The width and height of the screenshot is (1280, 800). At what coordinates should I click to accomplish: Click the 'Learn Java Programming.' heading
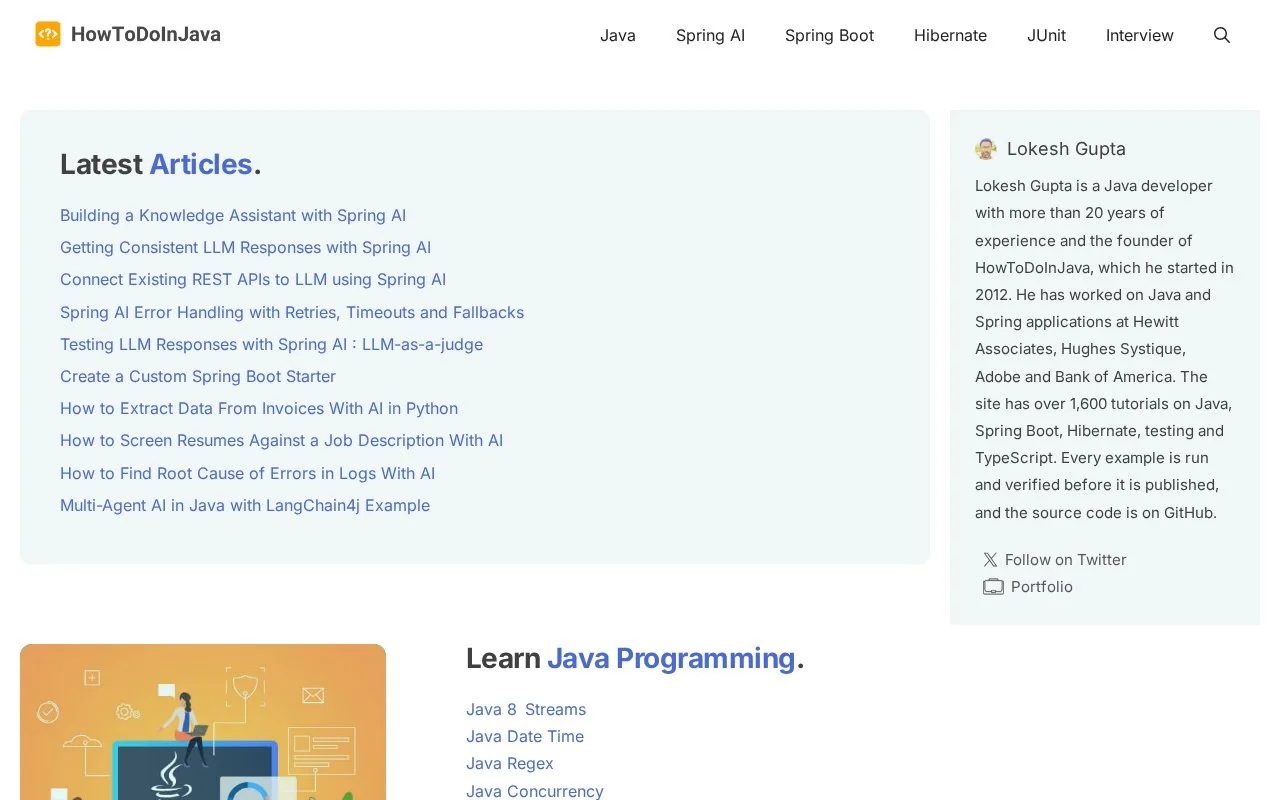point(635,658)
